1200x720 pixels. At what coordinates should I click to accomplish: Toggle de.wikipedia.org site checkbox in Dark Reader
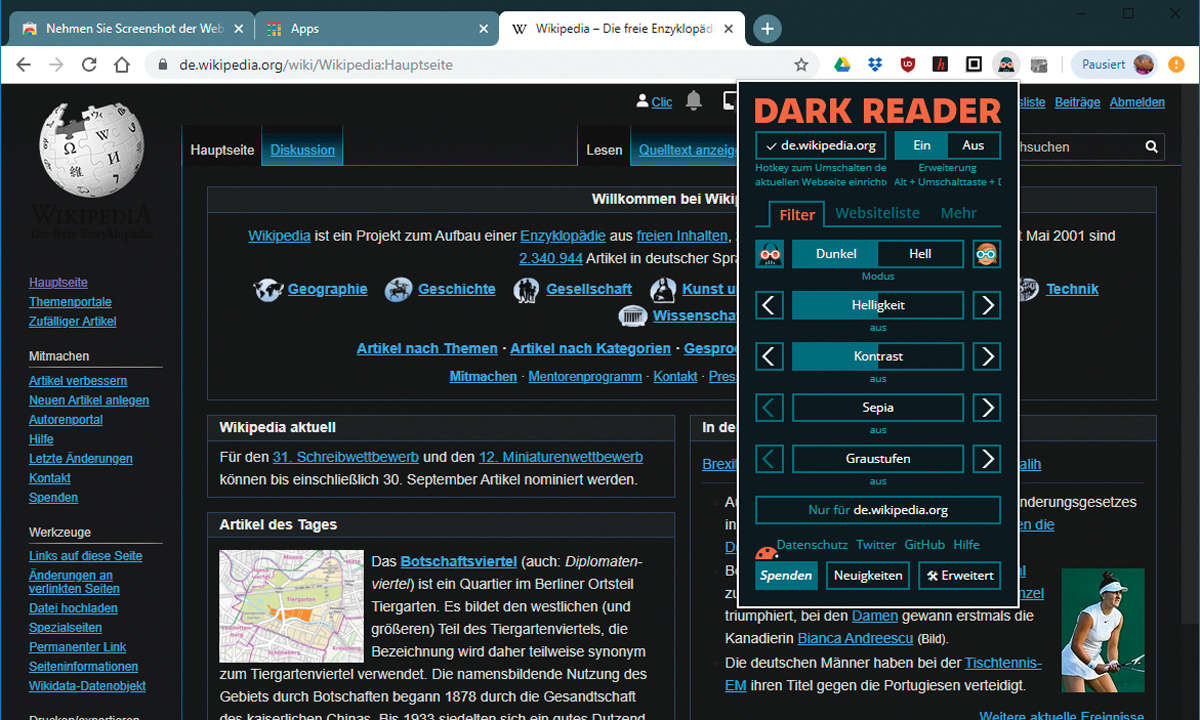tap(821, 145)
